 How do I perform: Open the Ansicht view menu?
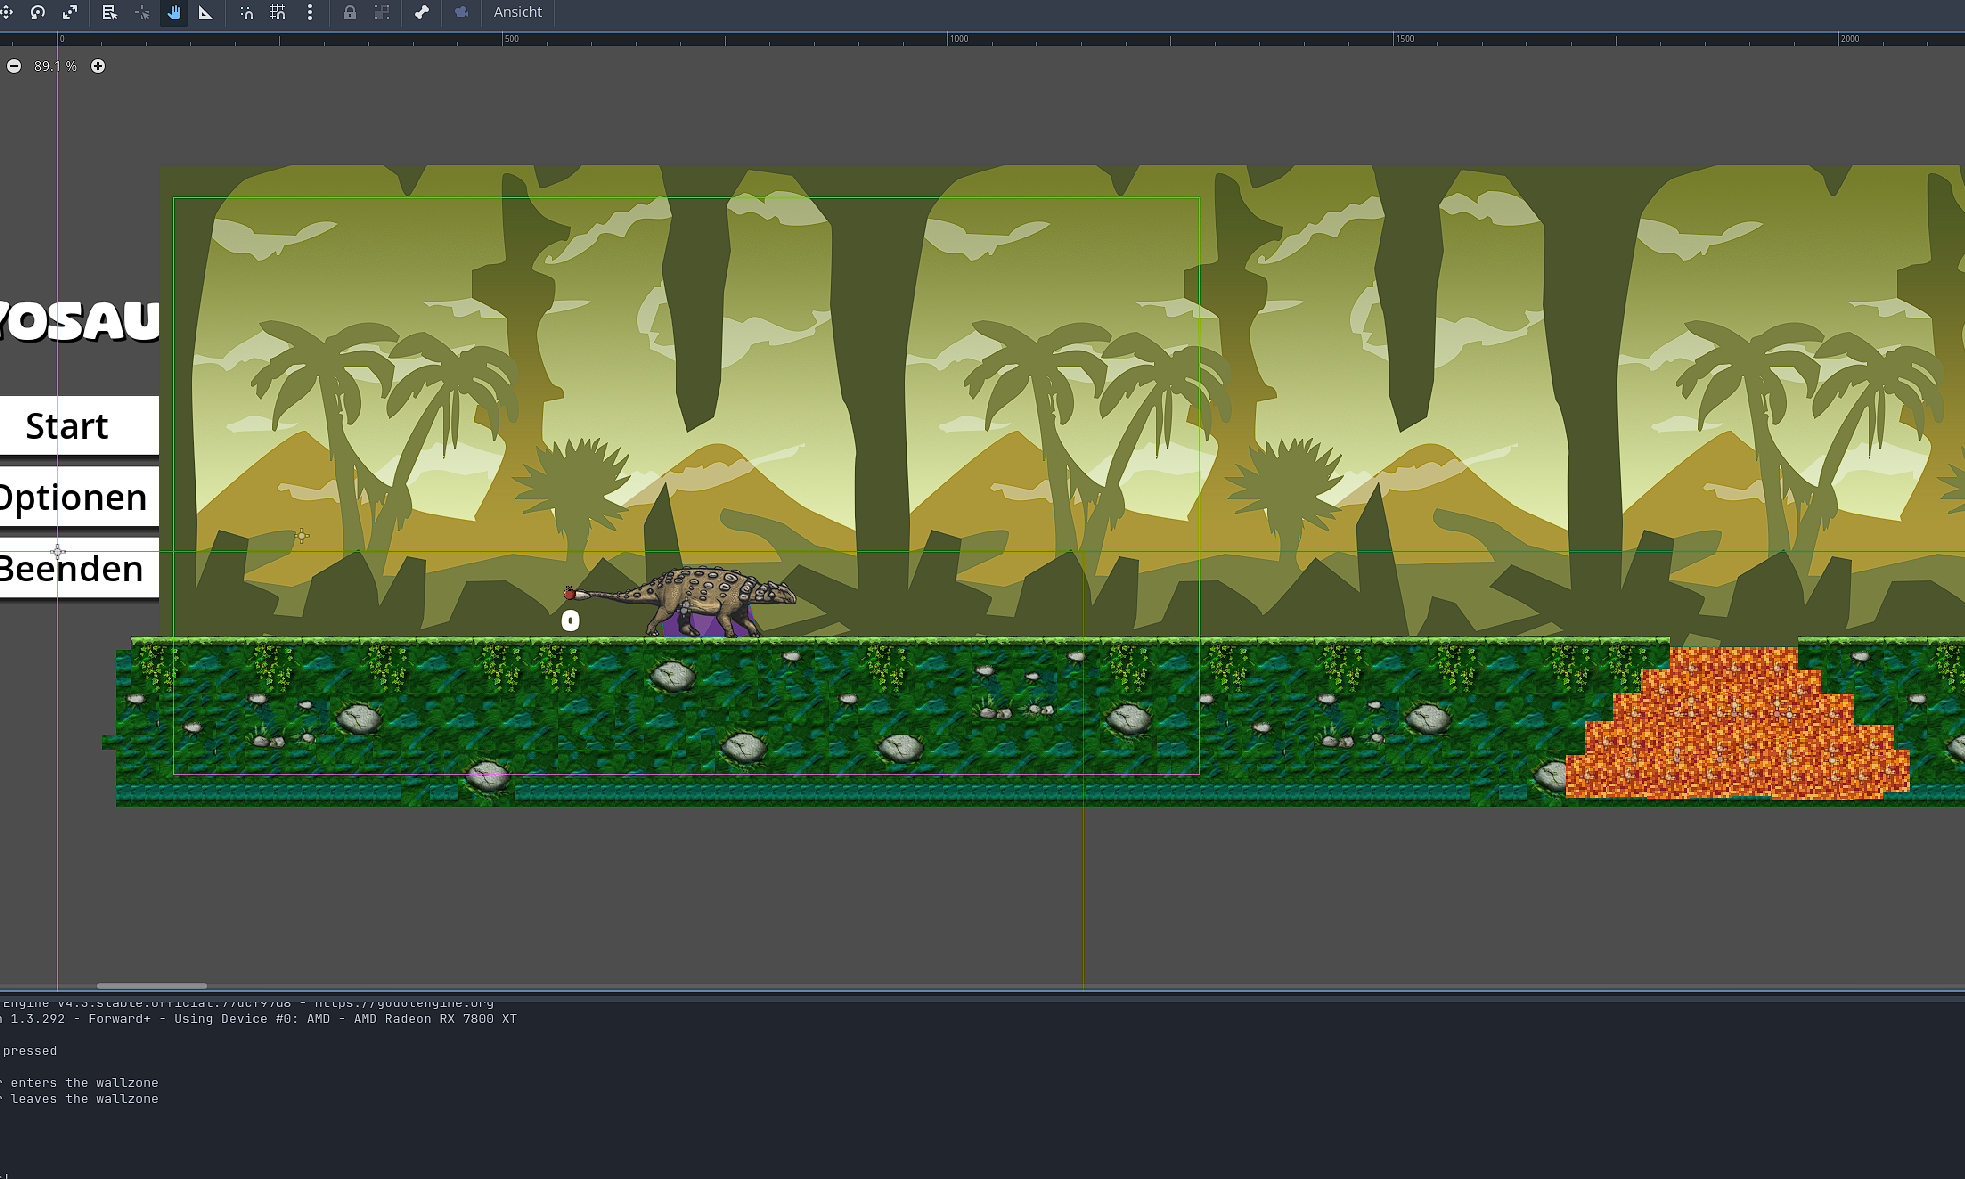point(518,12)
